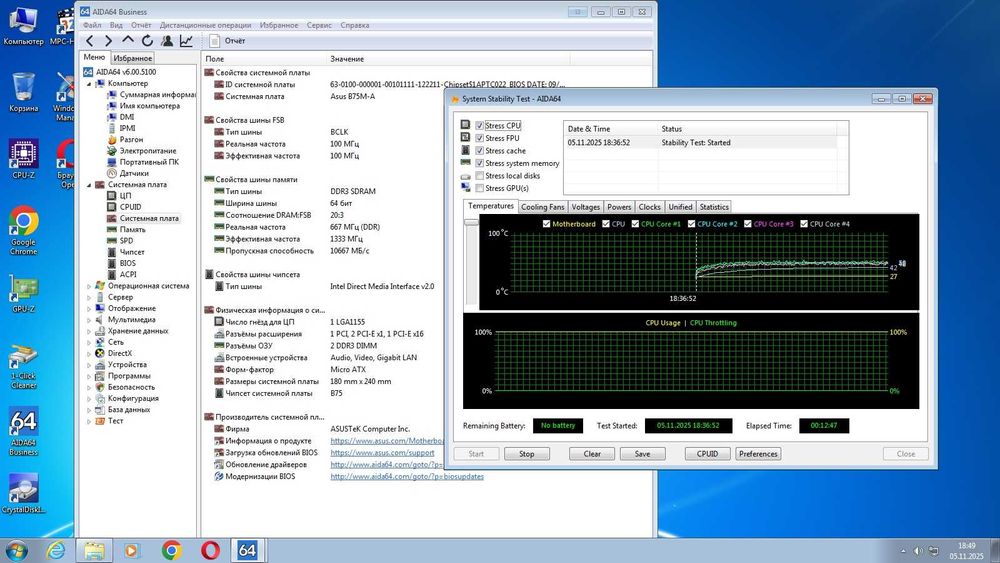Go up one level with toolbar up arrow
Viewport: 1000px width, 563px height.
coord(128,41)
